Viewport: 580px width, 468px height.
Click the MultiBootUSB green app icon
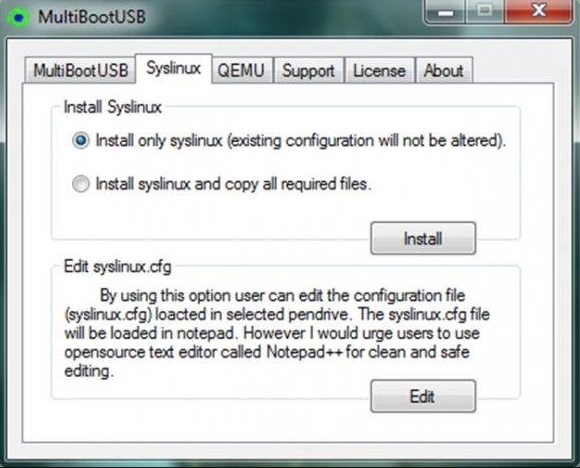tap(18, 17)
